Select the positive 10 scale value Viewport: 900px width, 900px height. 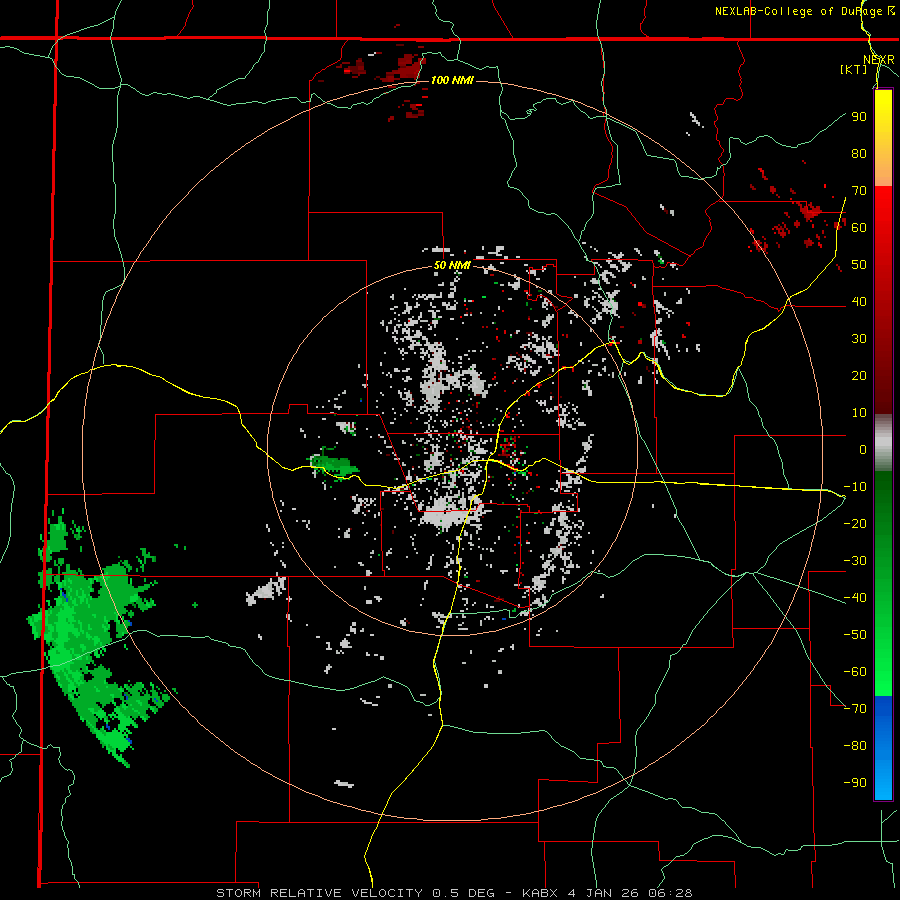(859, 413)
